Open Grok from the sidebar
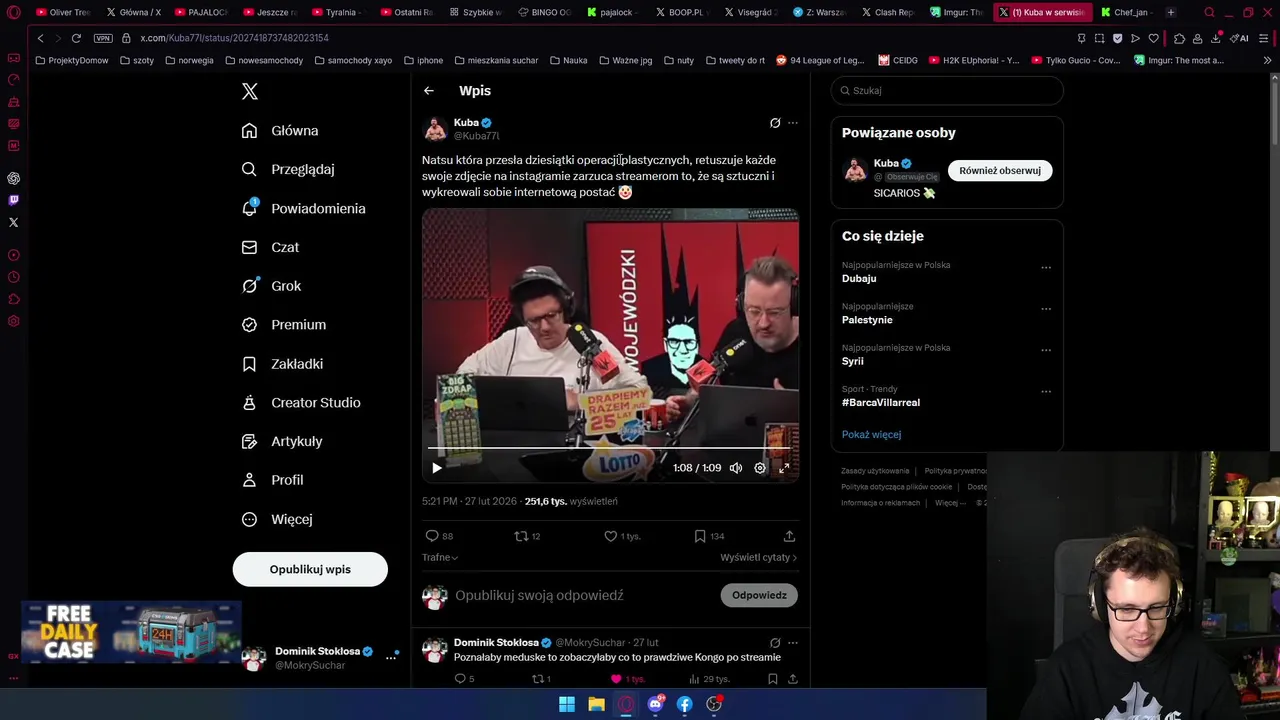 271,286
